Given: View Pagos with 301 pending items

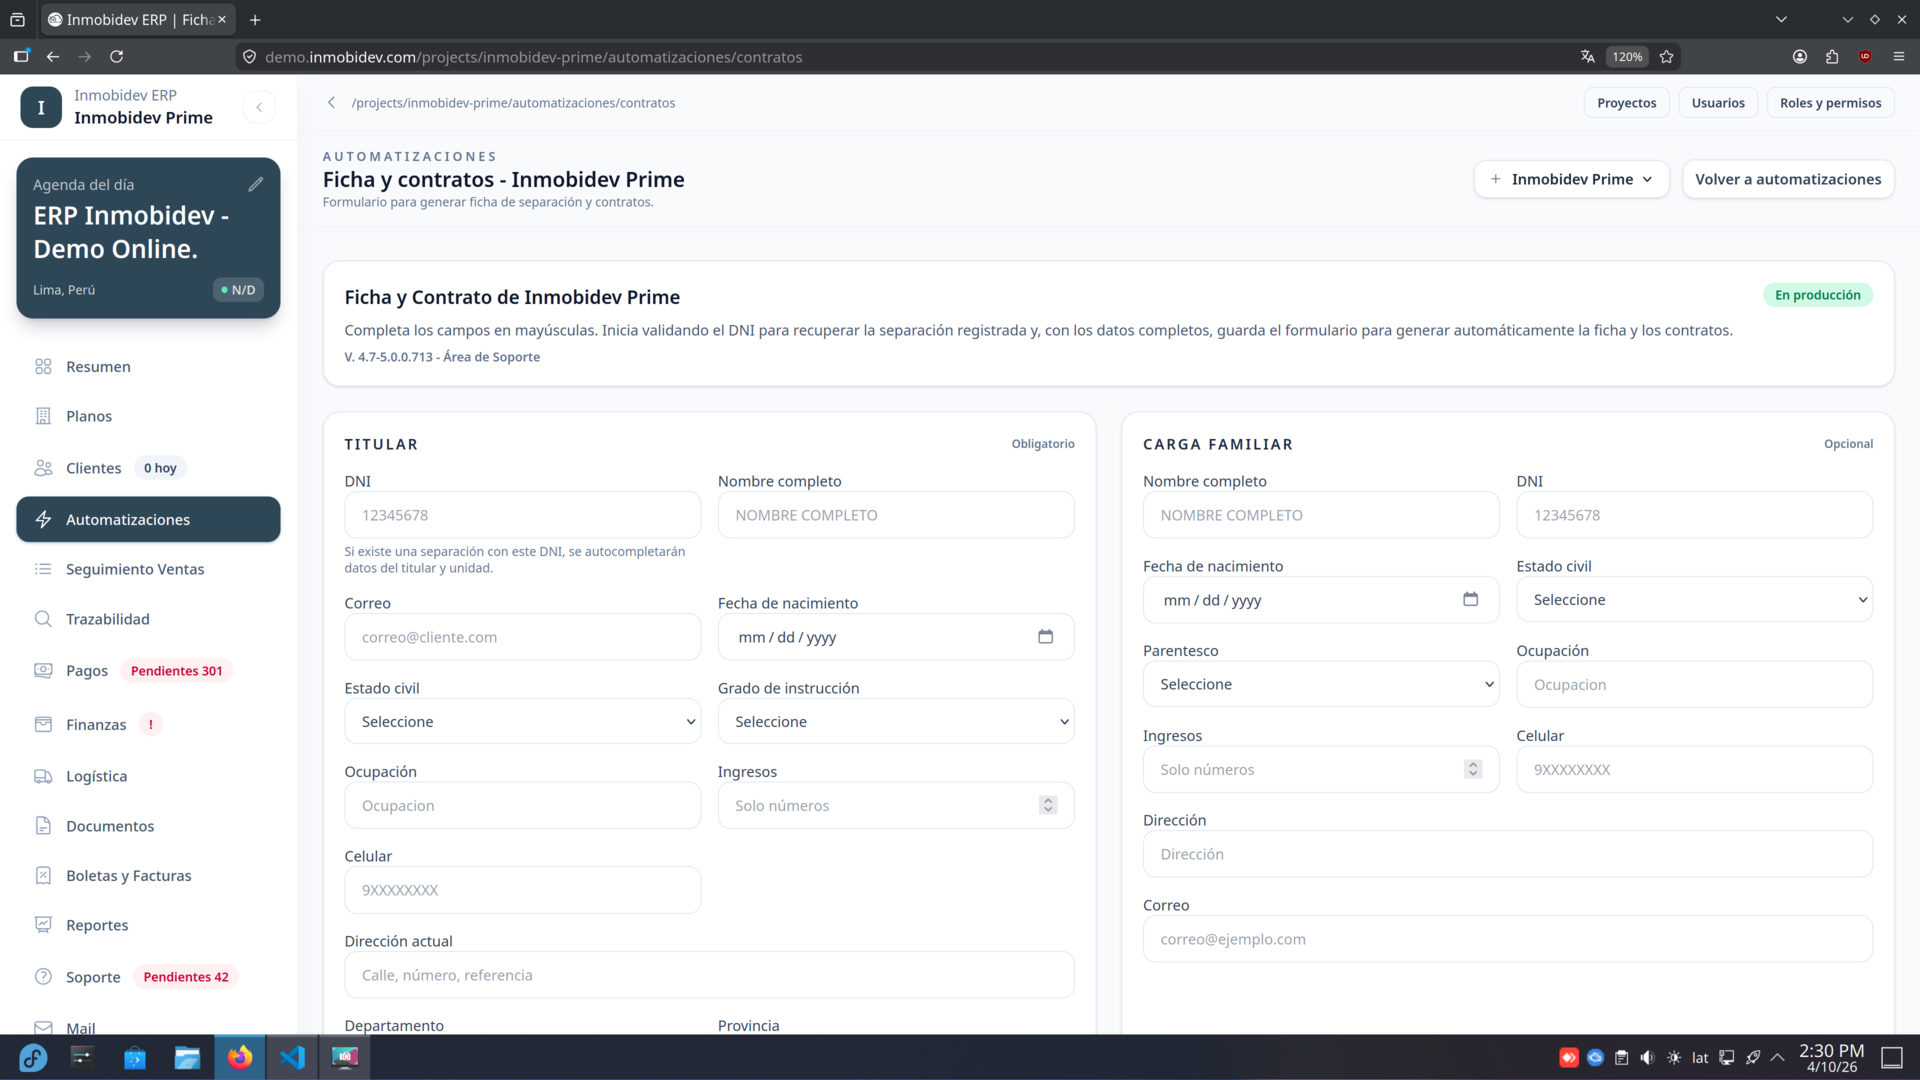Looking at the screenshot, I should pyautogui.click(x=87, y=670).
